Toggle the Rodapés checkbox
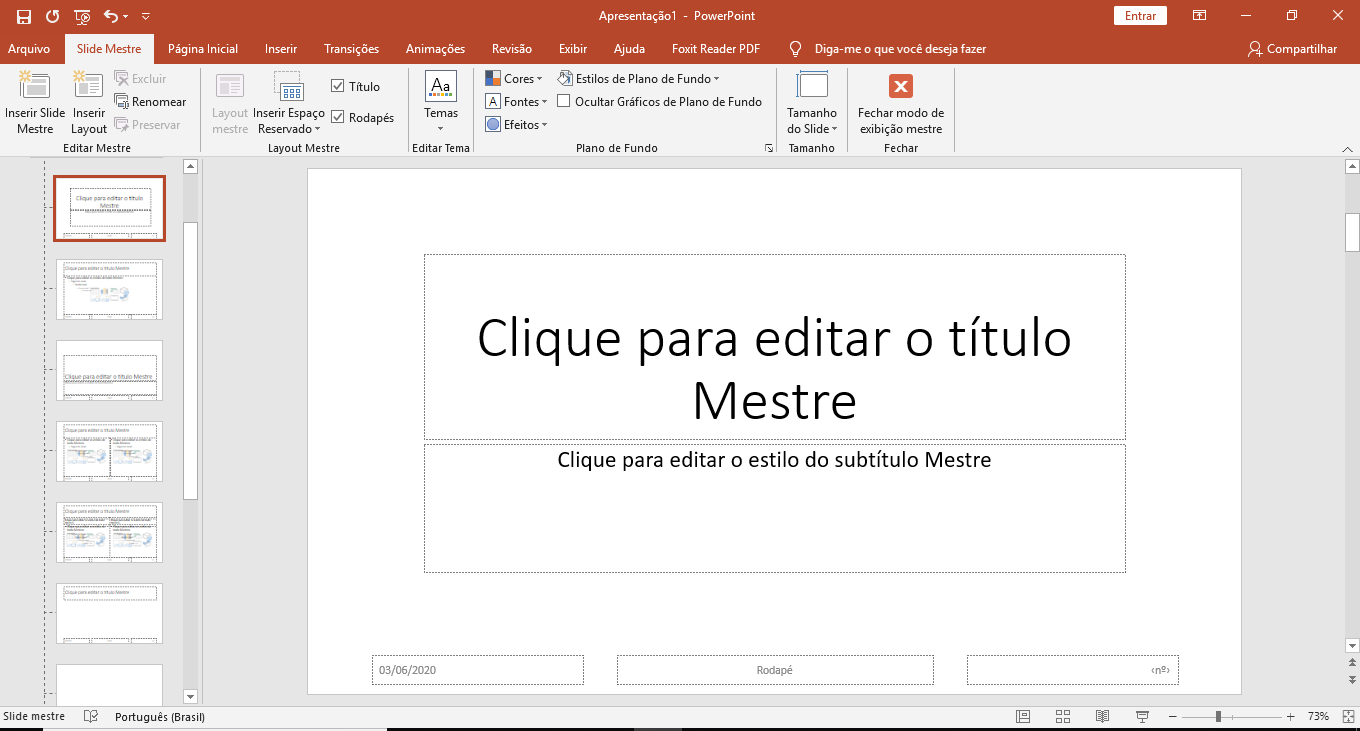The image size is (1360, 731). tap(338, 118)
